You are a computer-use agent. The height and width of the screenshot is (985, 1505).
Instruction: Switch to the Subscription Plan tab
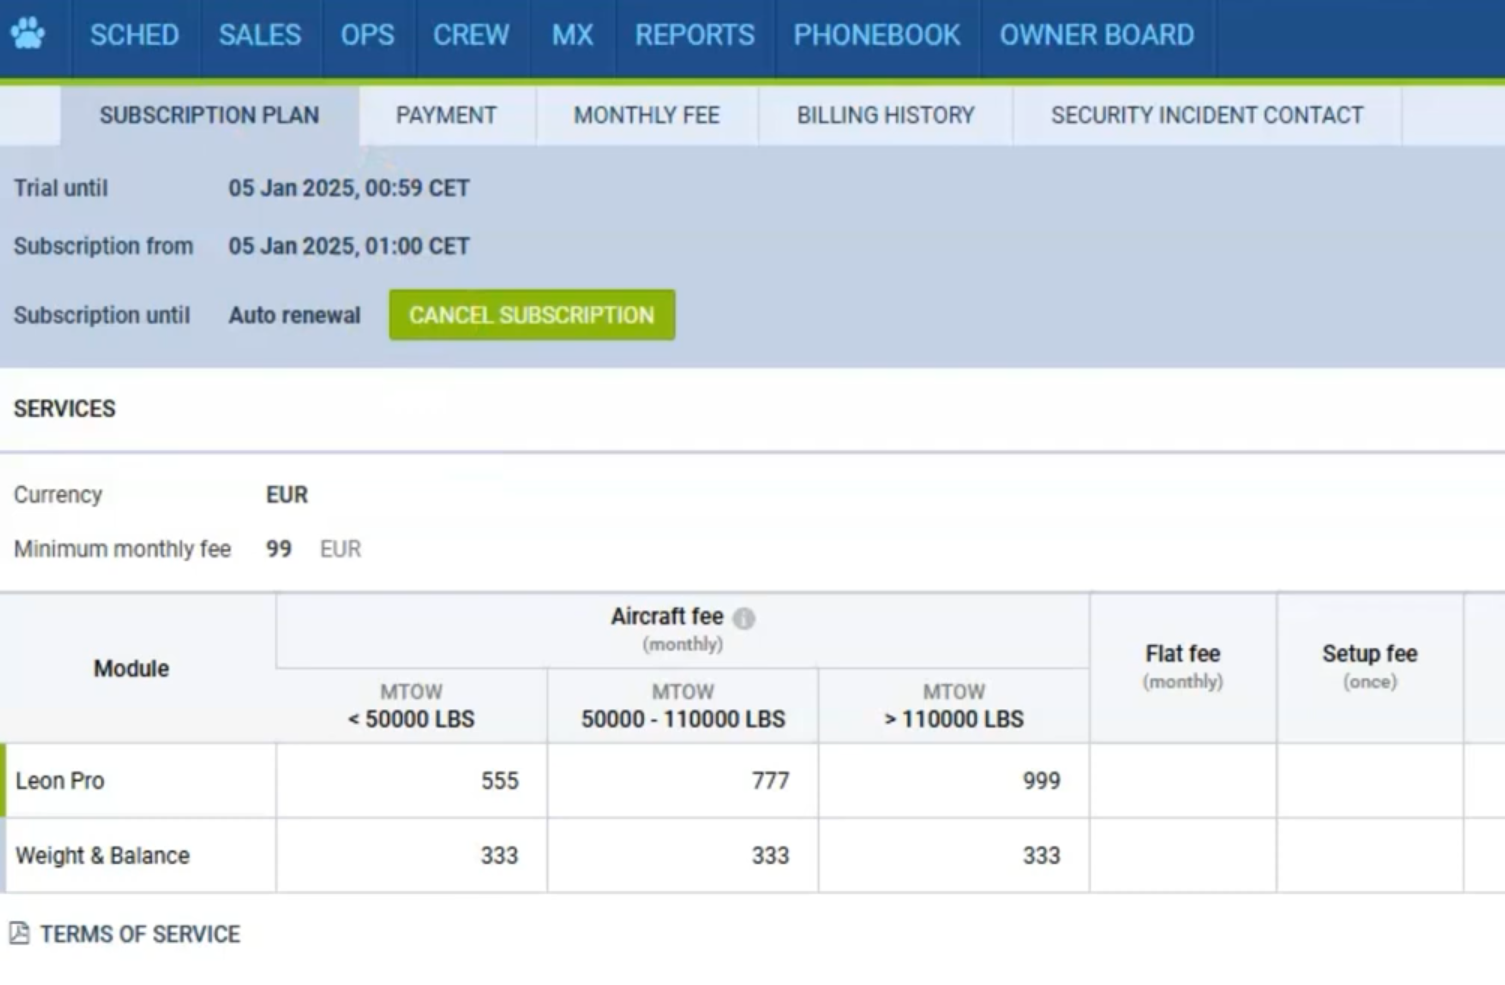pos(210,115)
